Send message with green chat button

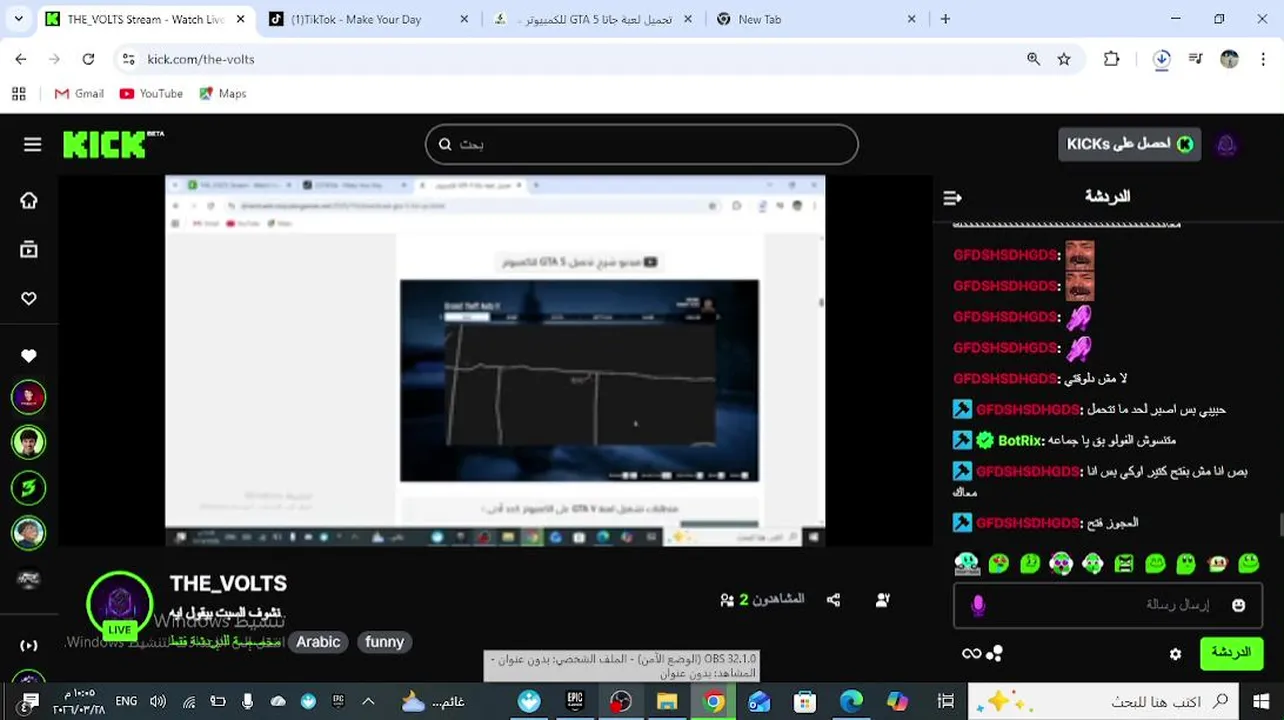[1231, 653]
